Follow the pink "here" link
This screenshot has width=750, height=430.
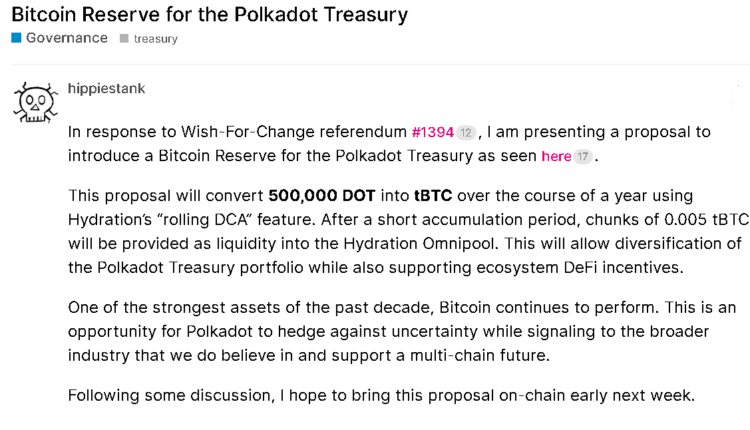pos(556,156)
